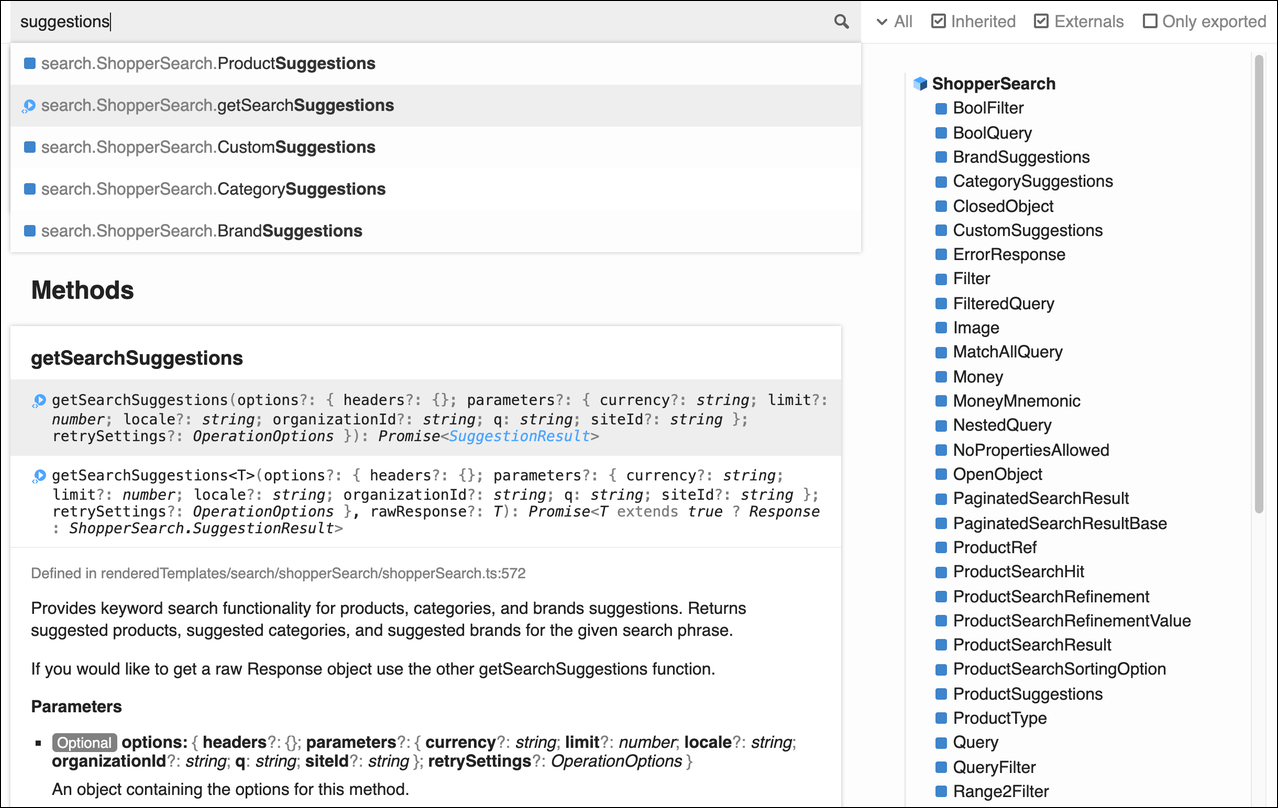
Task: Open CustomSuggestions in the sidebar
Action: click(1028, 230)
